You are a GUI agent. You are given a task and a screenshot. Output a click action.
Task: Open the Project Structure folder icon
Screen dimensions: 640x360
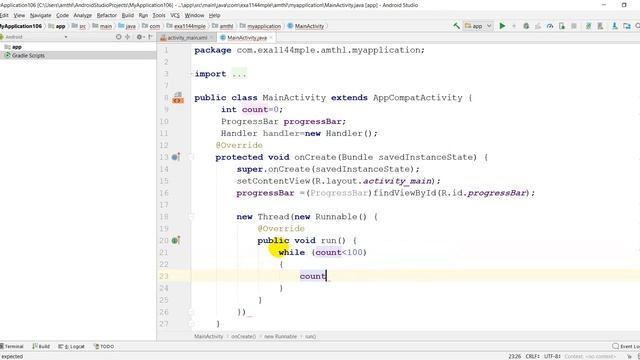tap(627, 26)
